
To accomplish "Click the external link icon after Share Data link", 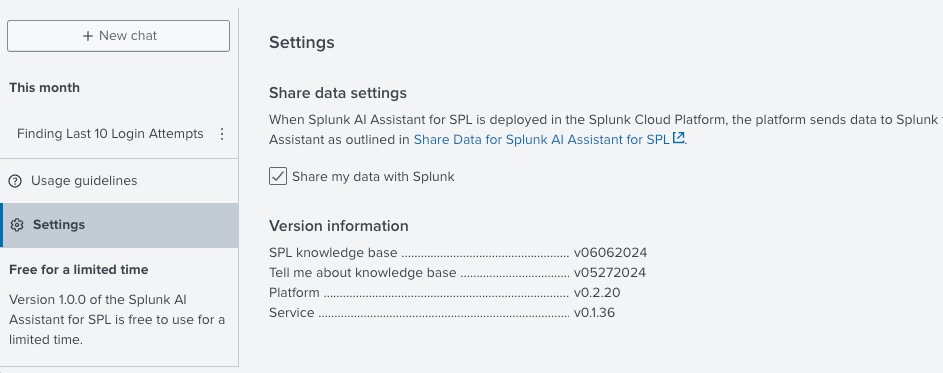I will click(x=678, y=138).
